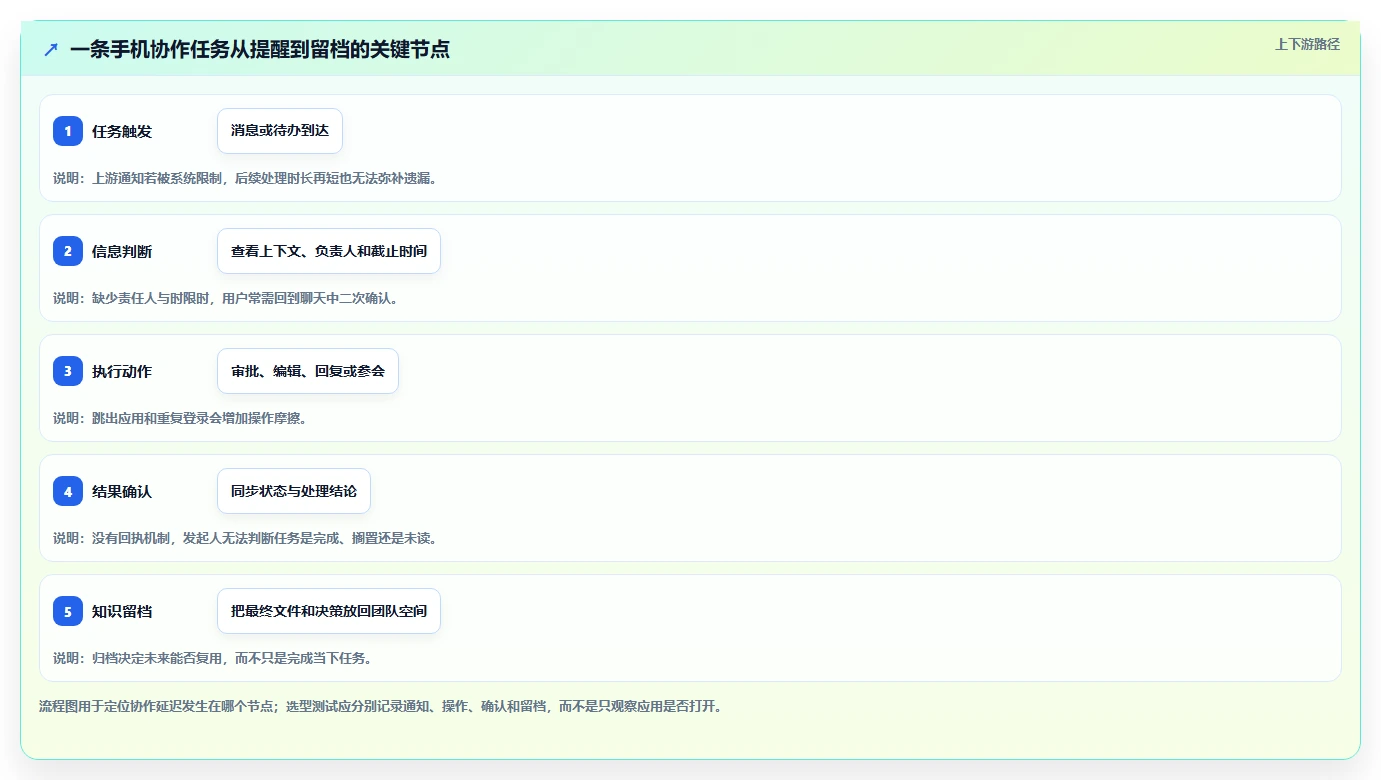Screen dimensions: 1381x780
Task: Select the 查看上下文、负责人和截止时间 chip
Action: tap(329, 251)
